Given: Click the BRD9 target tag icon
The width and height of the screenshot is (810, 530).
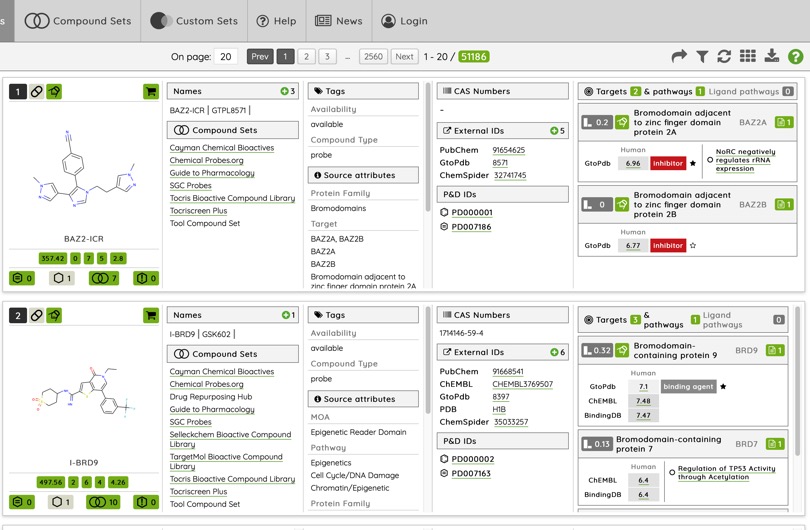Looking at the screenshot, I should pyautogui.click(x=622, y=350).
